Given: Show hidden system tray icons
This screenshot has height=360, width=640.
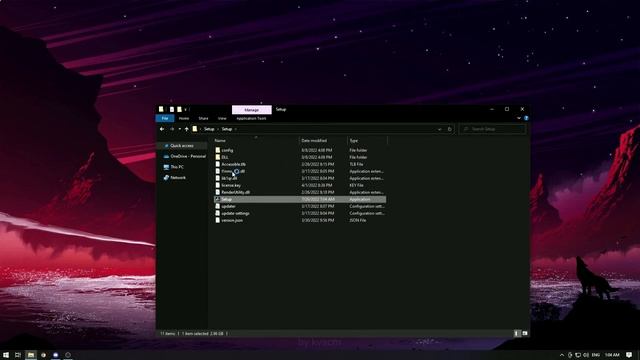Looking at the screenshot, I should tap(562, 355).
